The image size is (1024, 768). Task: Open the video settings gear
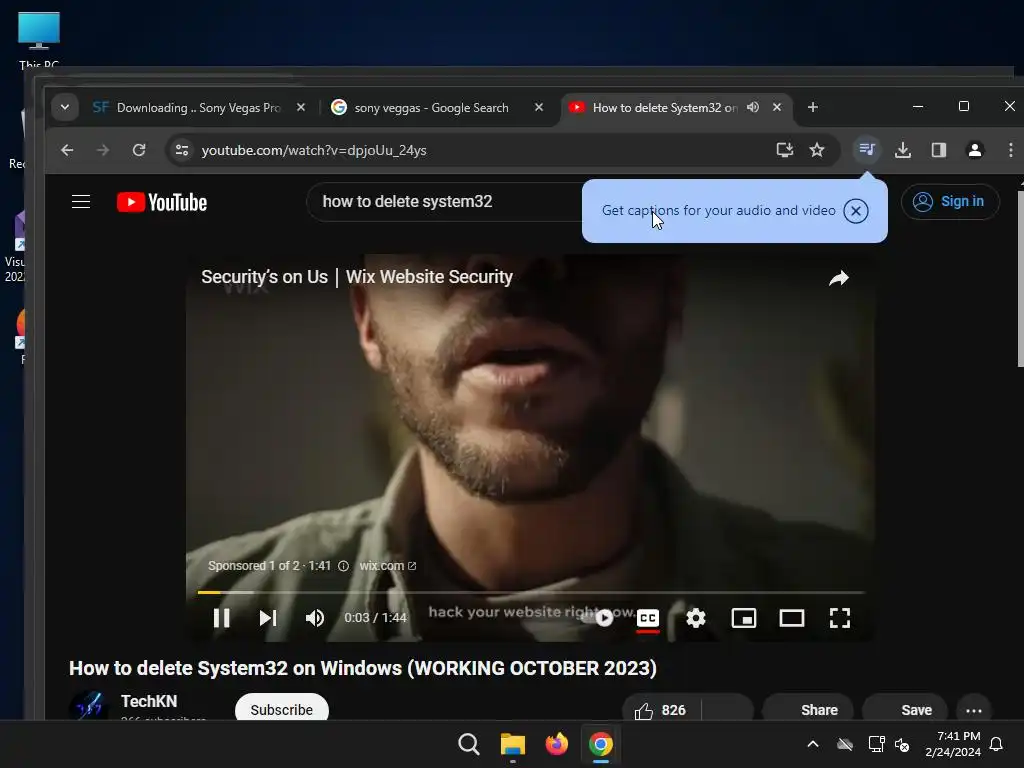point(696,618)
